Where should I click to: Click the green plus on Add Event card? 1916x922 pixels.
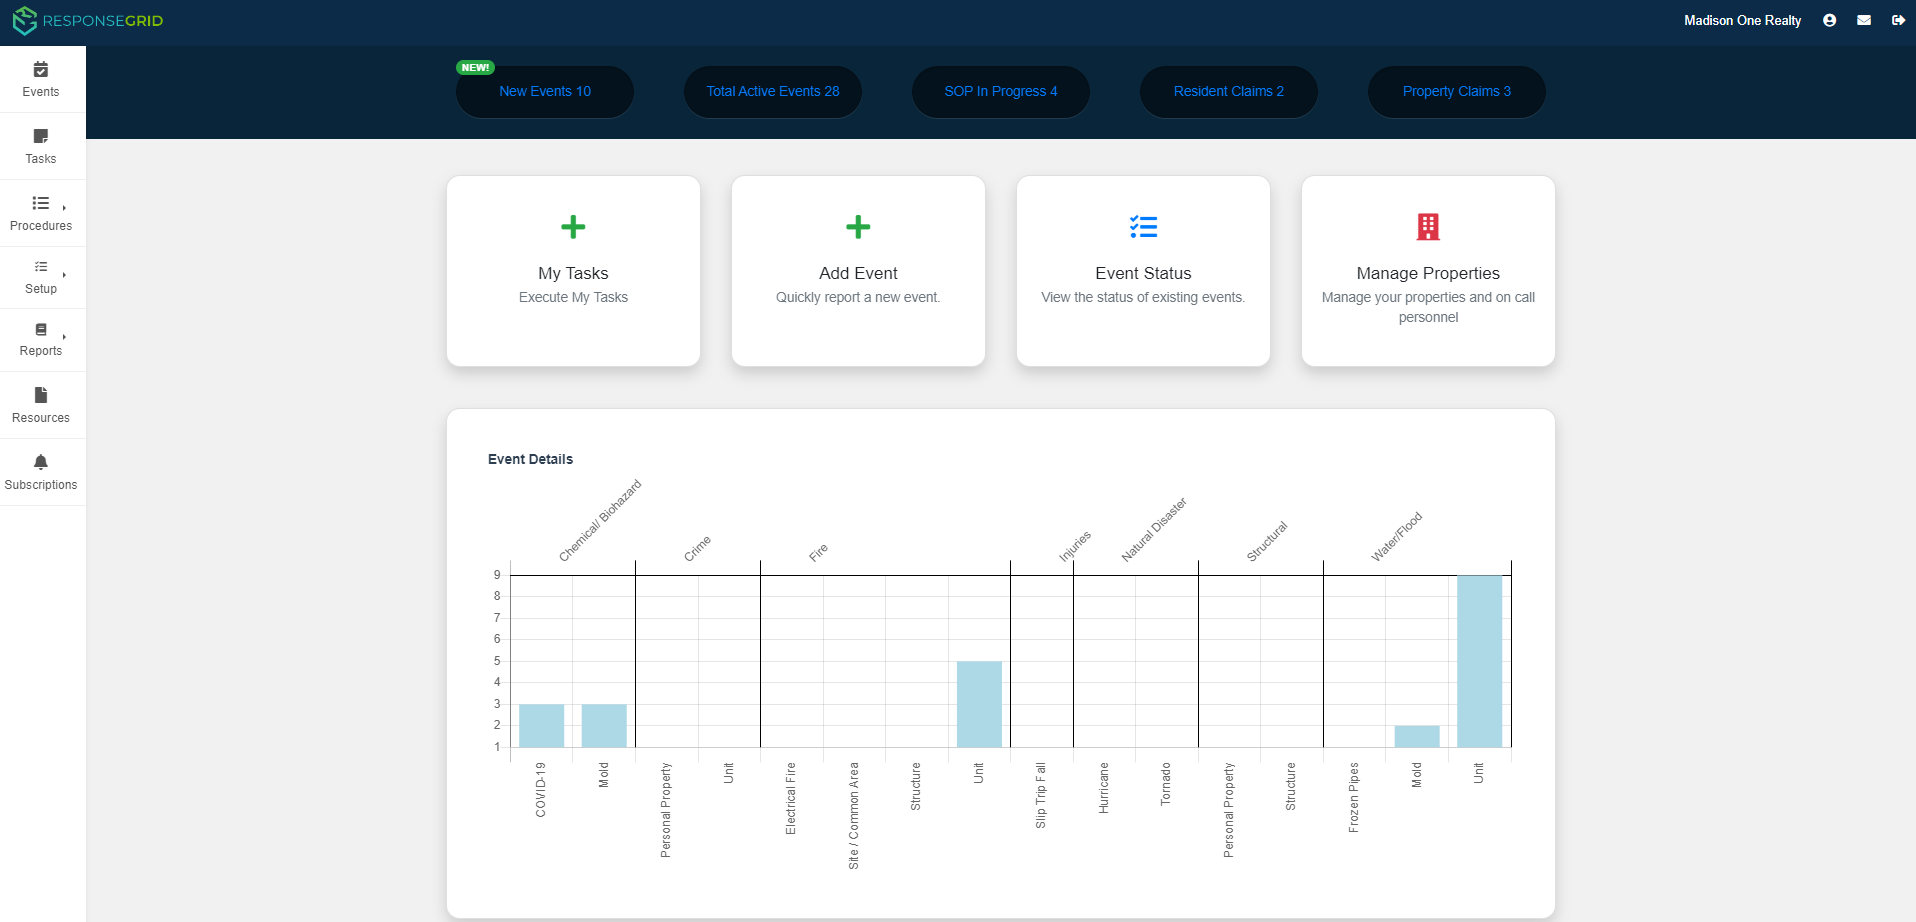click(858, 227)
